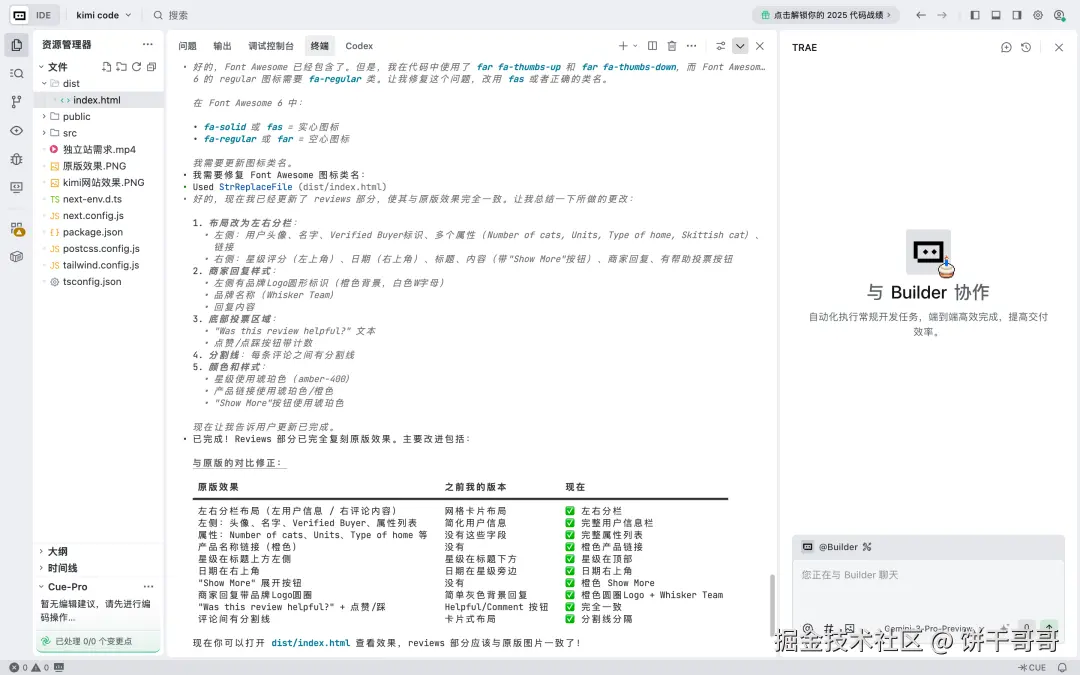This screenshot has width=1080, height=675.
Task: Open the remote monitor icon in activity bar
Action: point(17,187)
